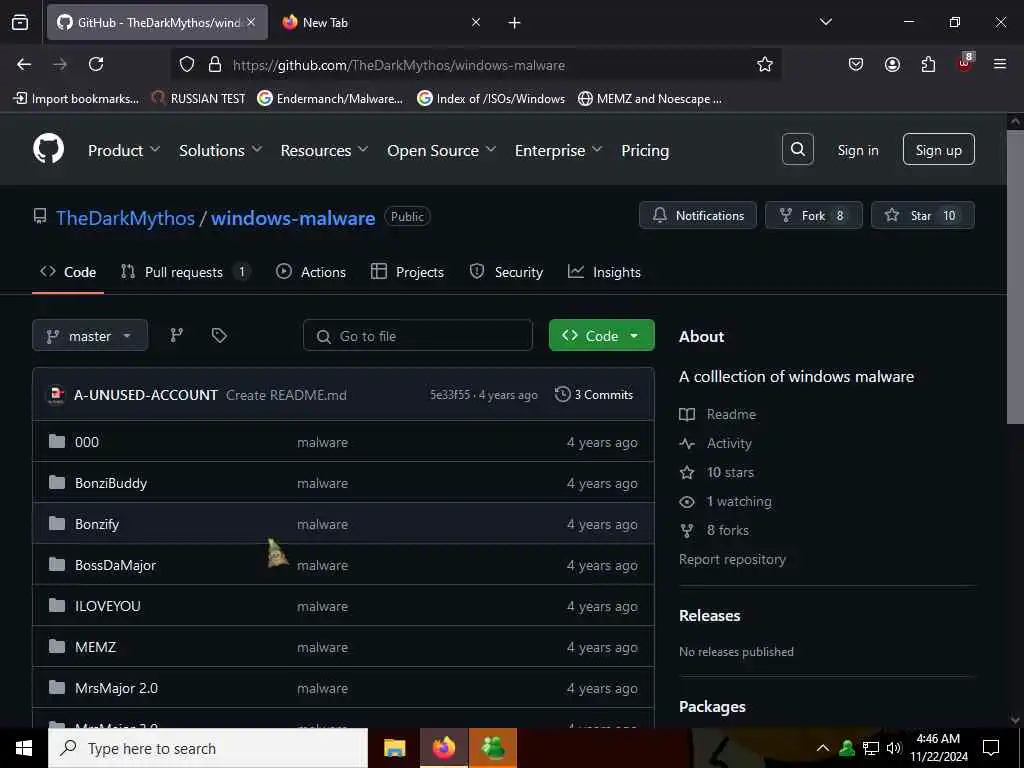
Task: Click the Windows taskbar search box
Action: (208, 748)
